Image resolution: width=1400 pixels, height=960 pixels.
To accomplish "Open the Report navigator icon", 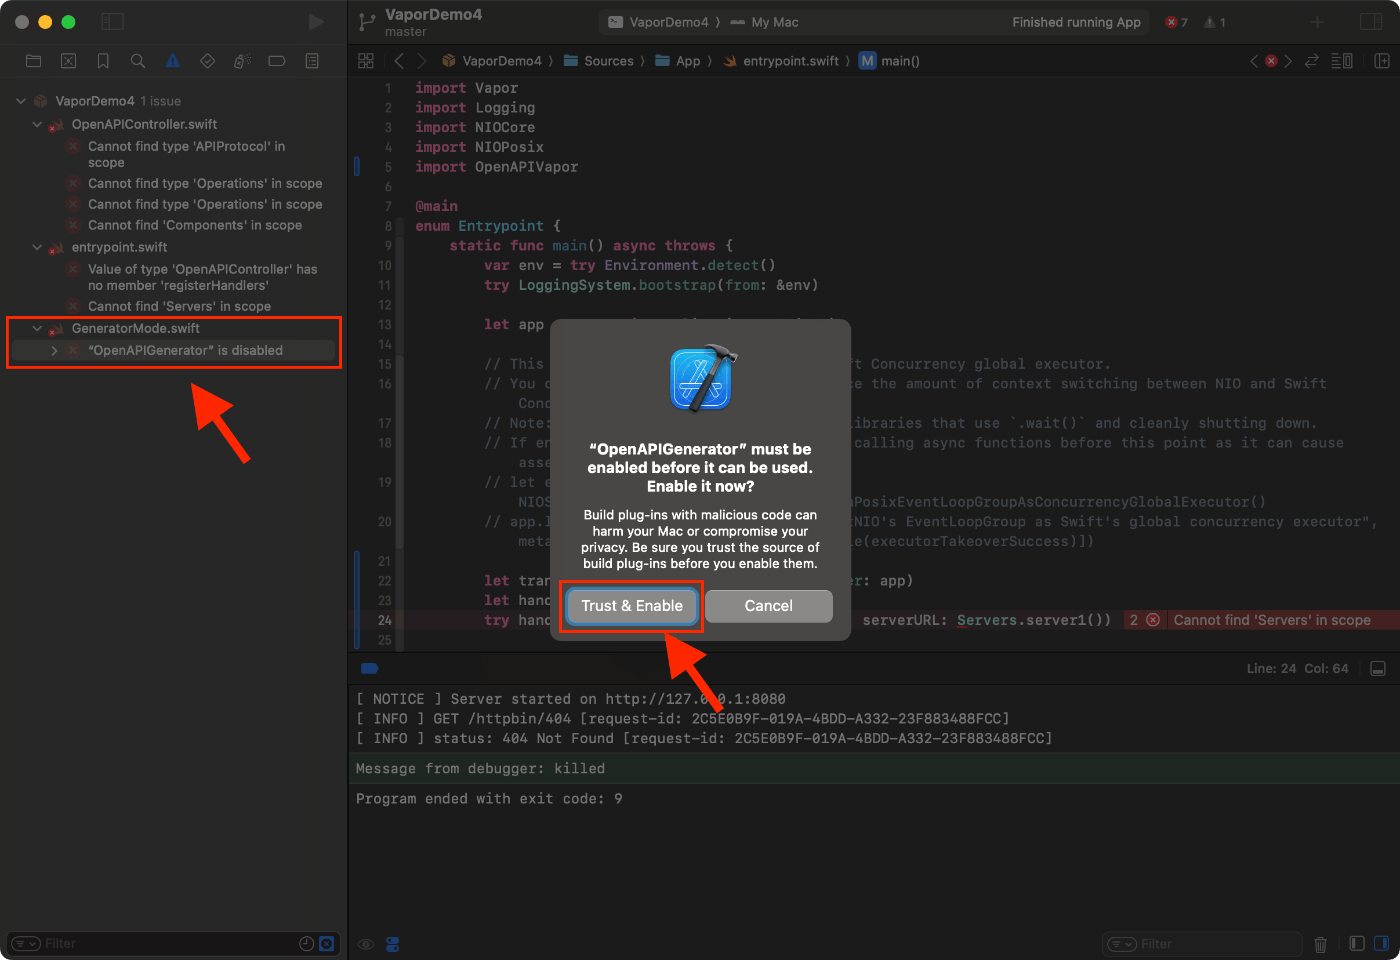I will [312, 61].
